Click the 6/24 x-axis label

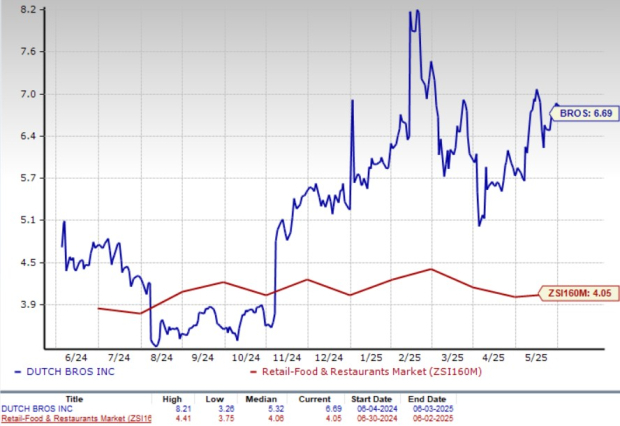[x=76, y=358]
